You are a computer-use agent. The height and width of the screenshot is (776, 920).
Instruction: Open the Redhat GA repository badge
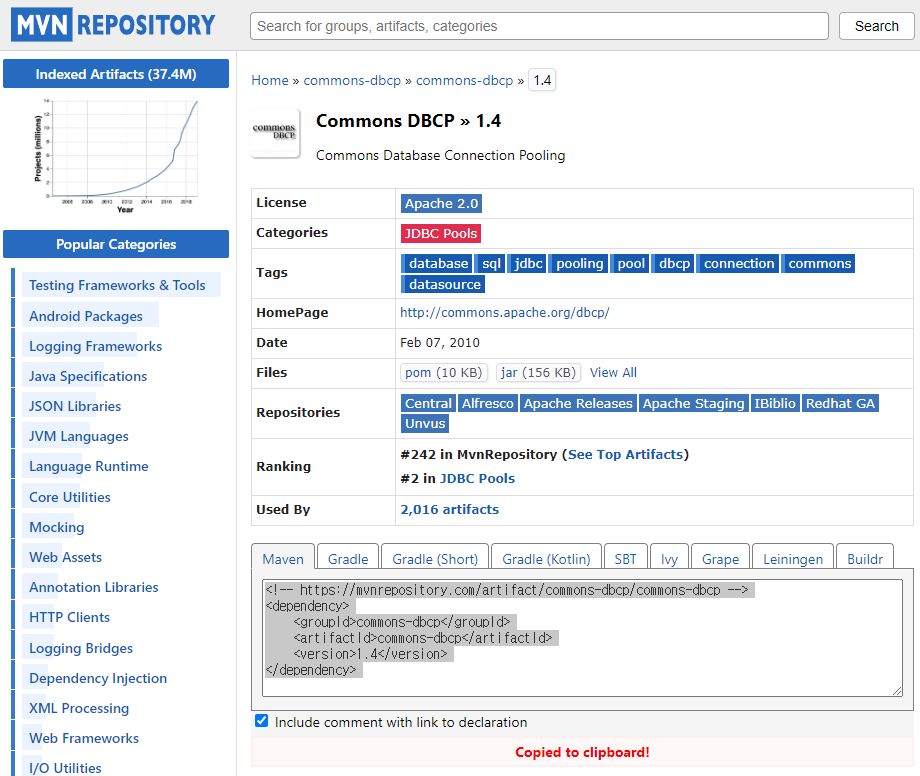(840, 404)
